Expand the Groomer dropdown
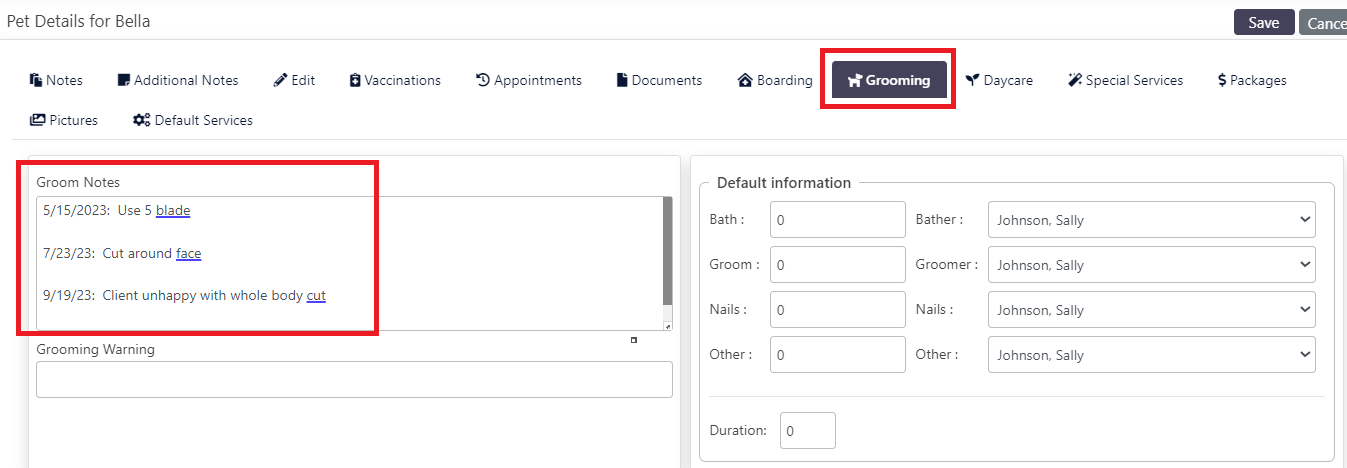 (x=1151, y=265)
